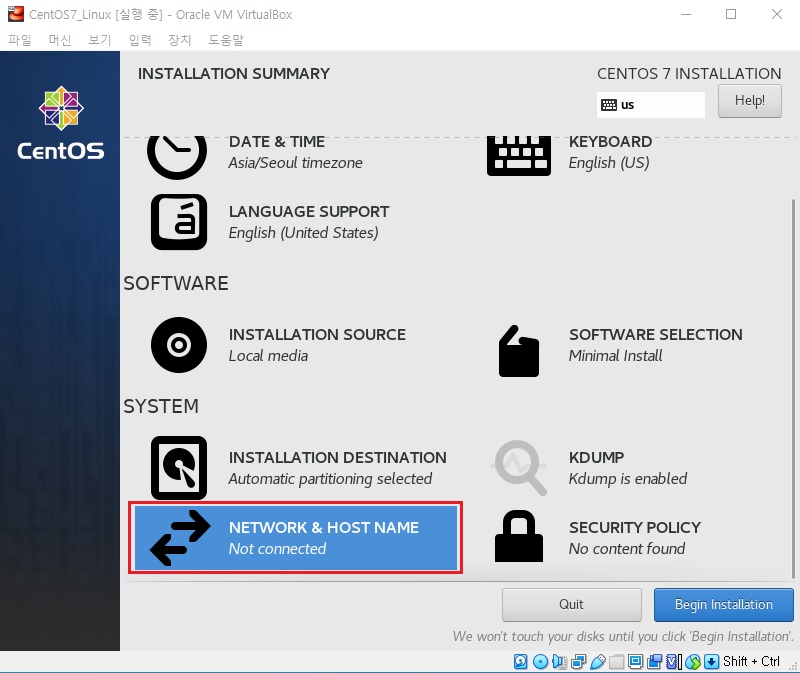
Task: Click the 'us' keyboard layout indicator
Action: click(x=651, y=105)
